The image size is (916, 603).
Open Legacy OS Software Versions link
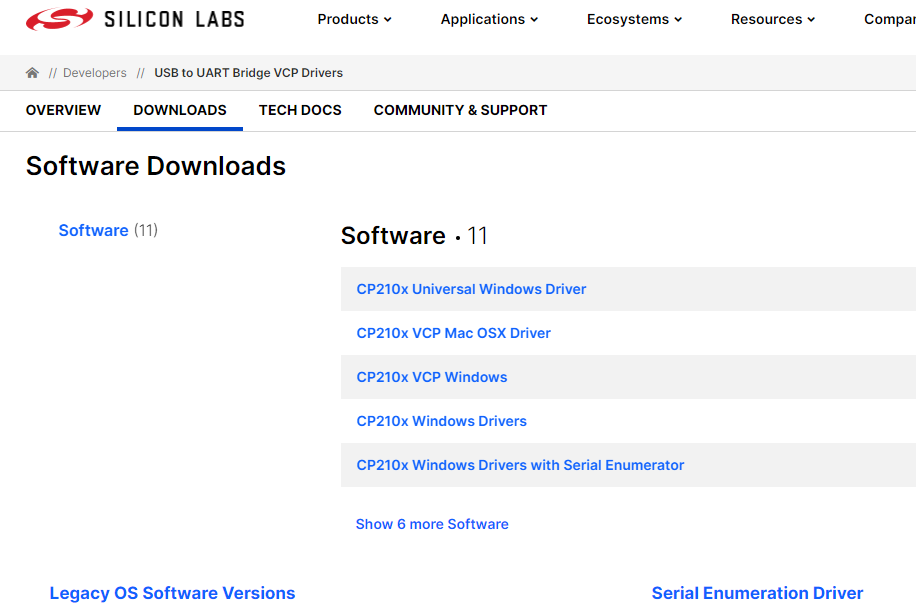172,592
